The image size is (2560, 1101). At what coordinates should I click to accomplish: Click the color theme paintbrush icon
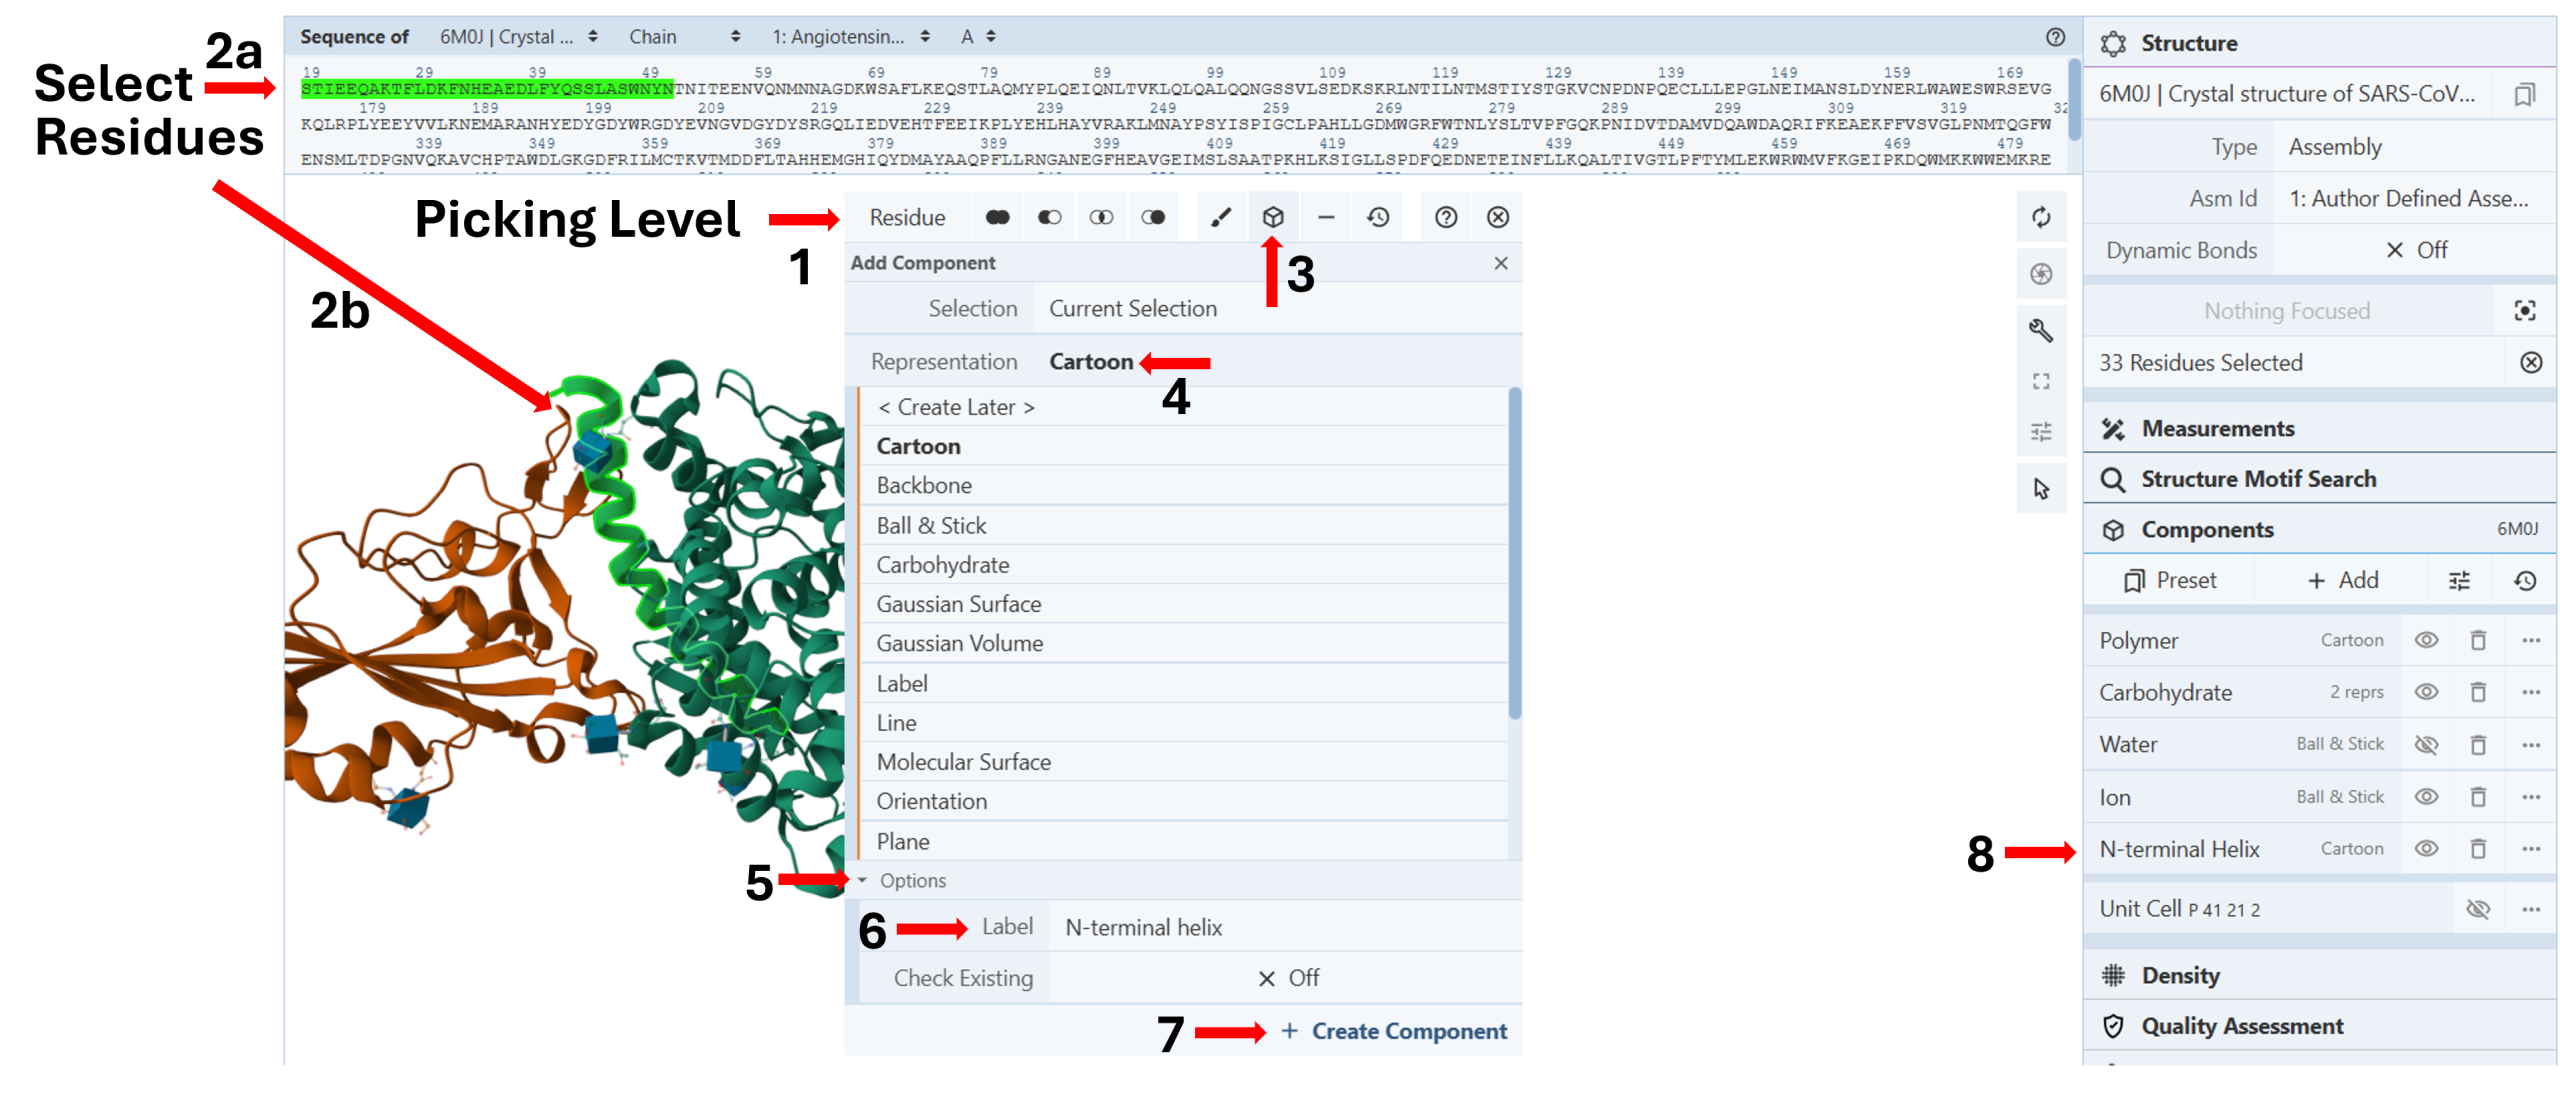1221,217
